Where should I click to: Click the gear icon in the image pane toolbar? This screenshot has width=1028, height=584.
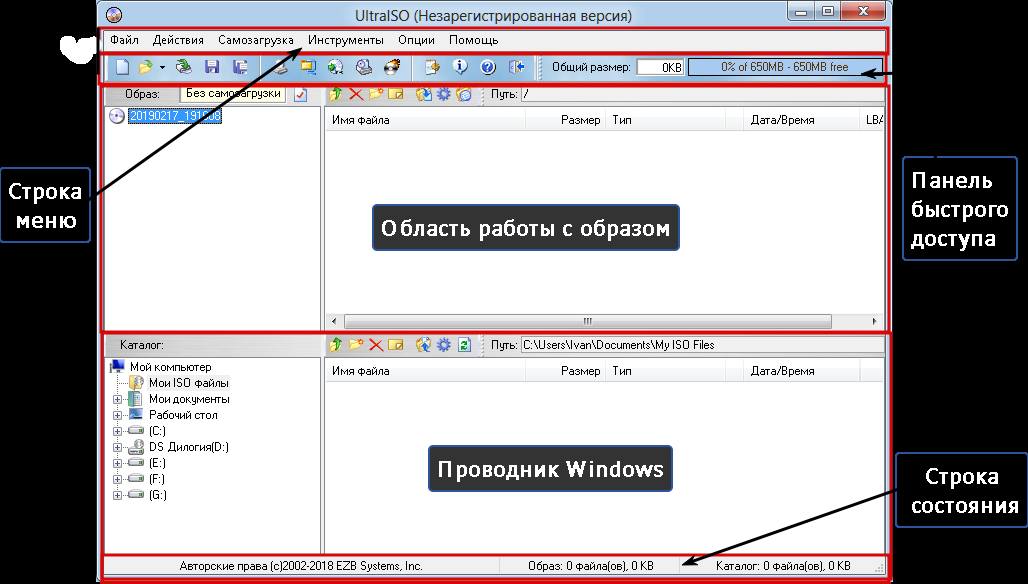pyautogui.click(x=444, y=94)
